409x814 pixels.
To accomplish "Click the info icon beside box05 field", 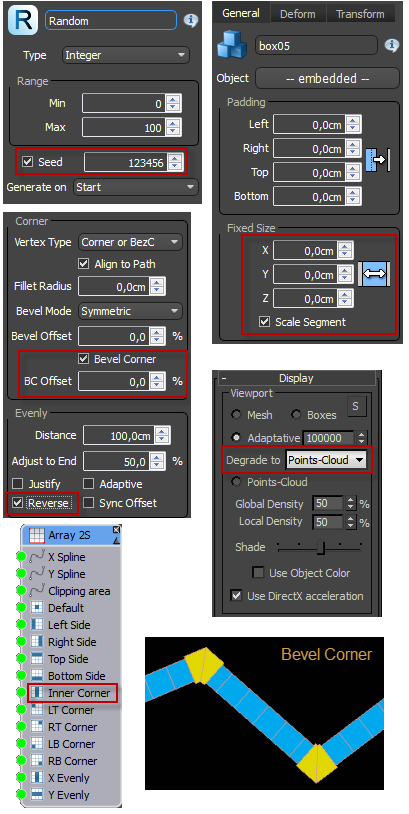I will [391, 46].
